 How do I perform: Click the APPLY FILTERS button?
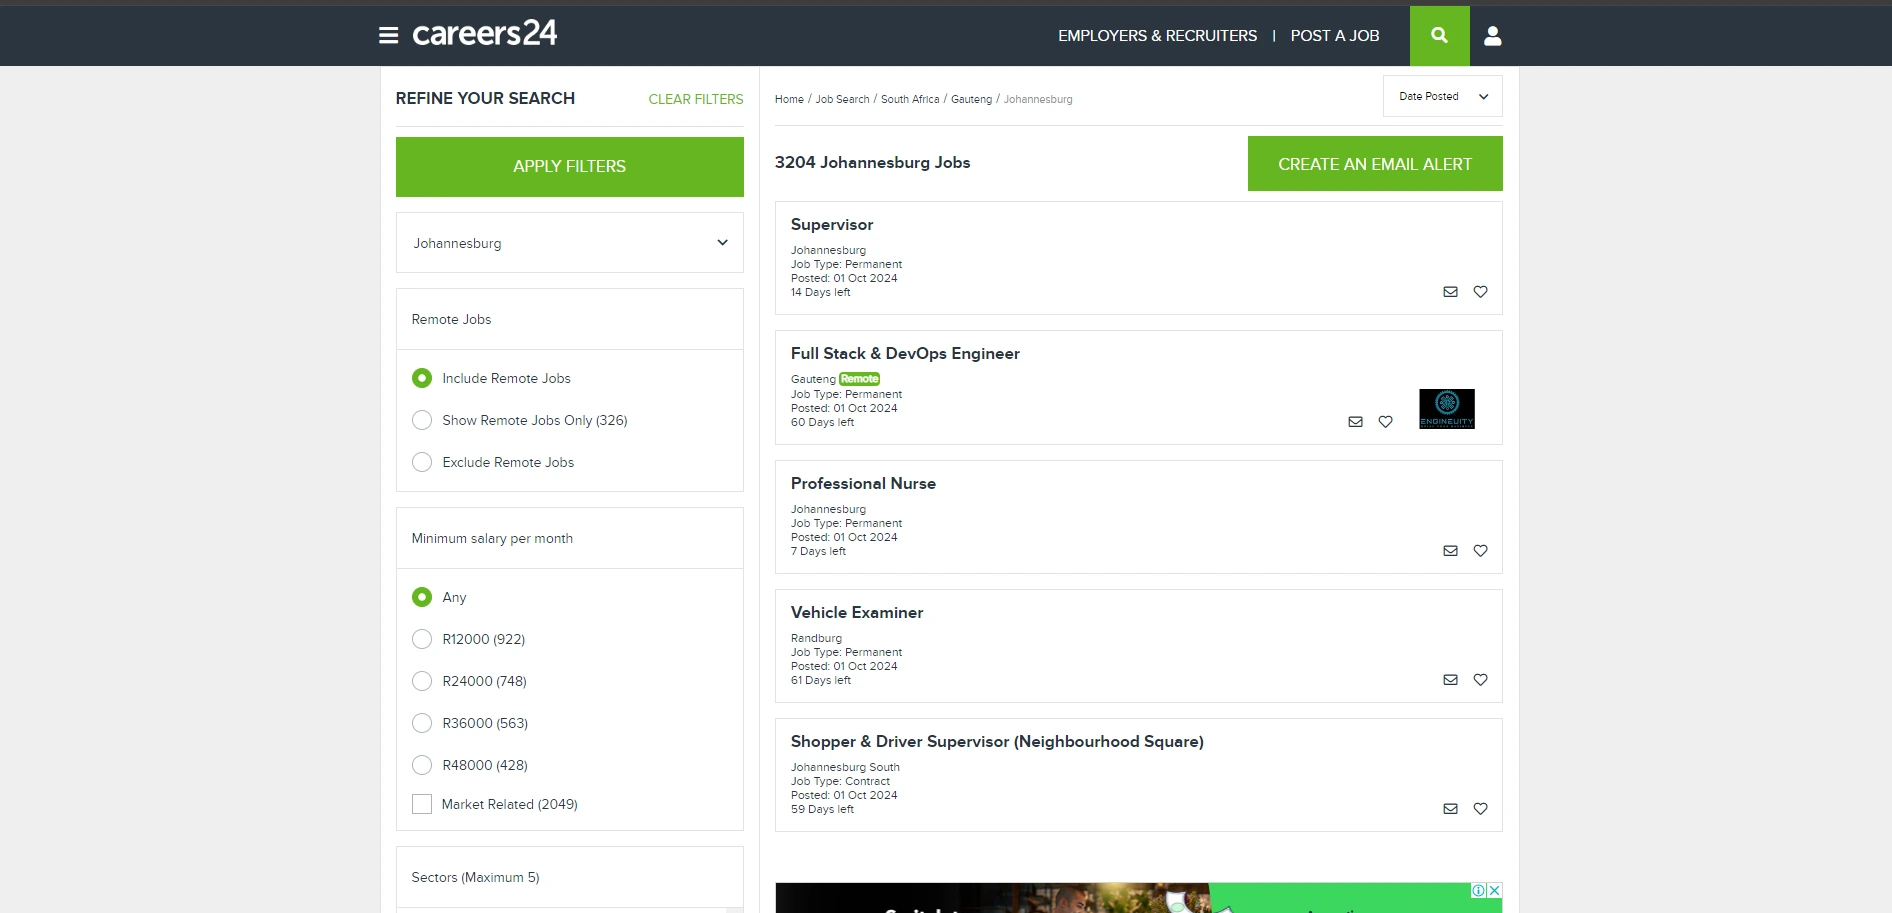570,167
